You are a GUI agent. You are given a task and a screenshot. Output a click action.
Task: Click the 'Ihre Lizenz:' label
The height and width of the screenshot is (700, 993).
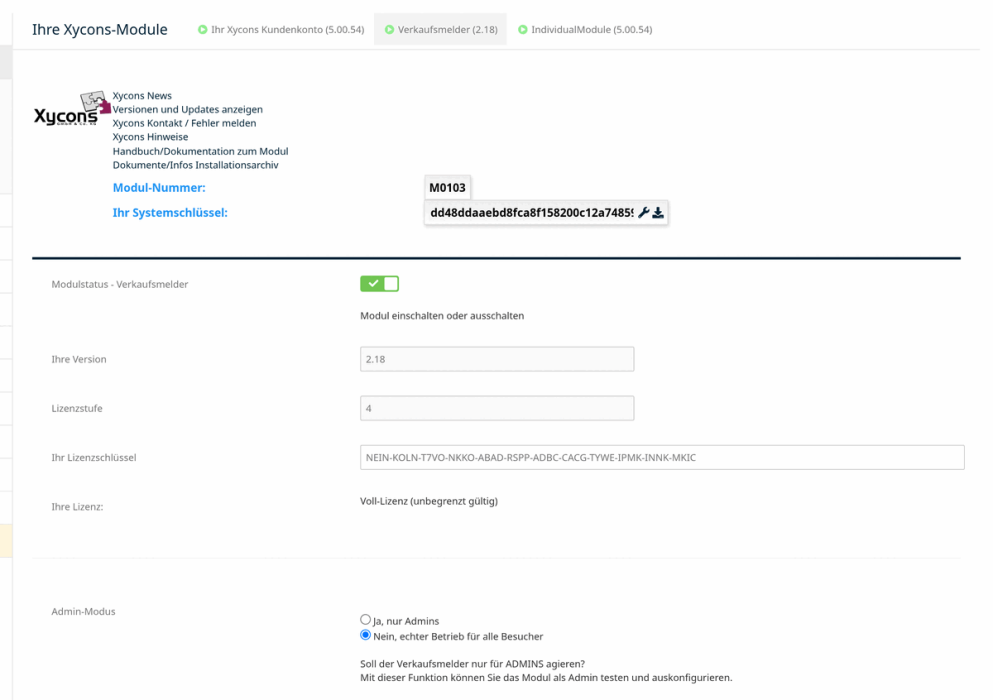(77, 507)
